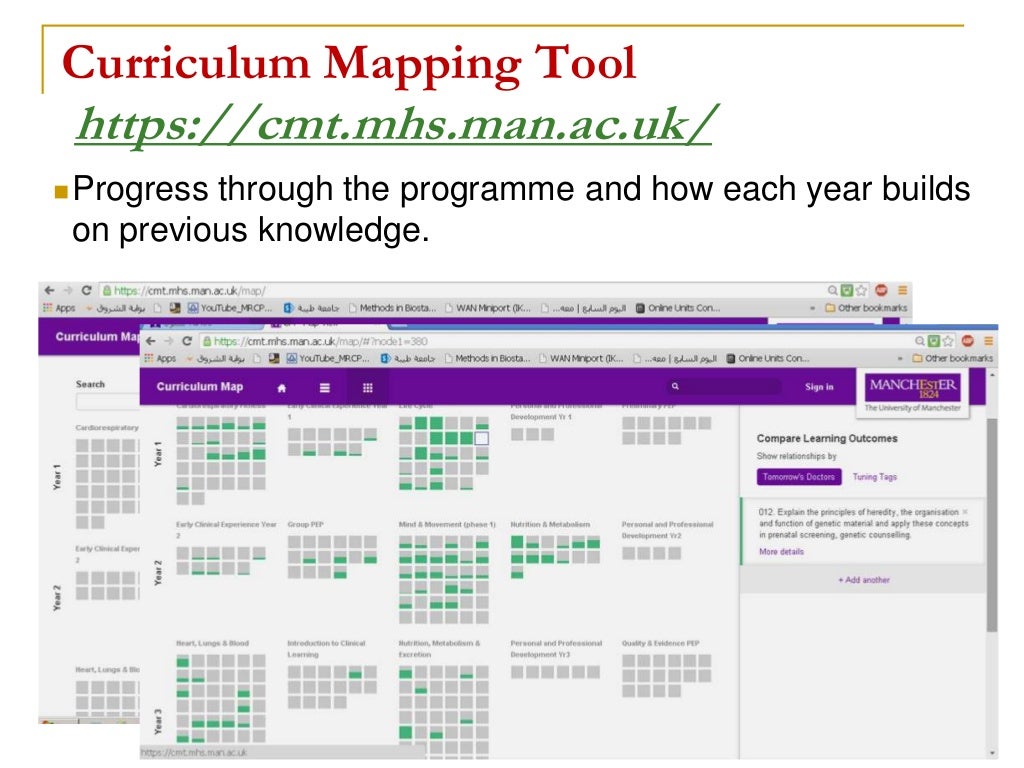Select Tuning Tags relationship option
The height and width of the screenshot is (768, 1024).
tap(874, 477)
